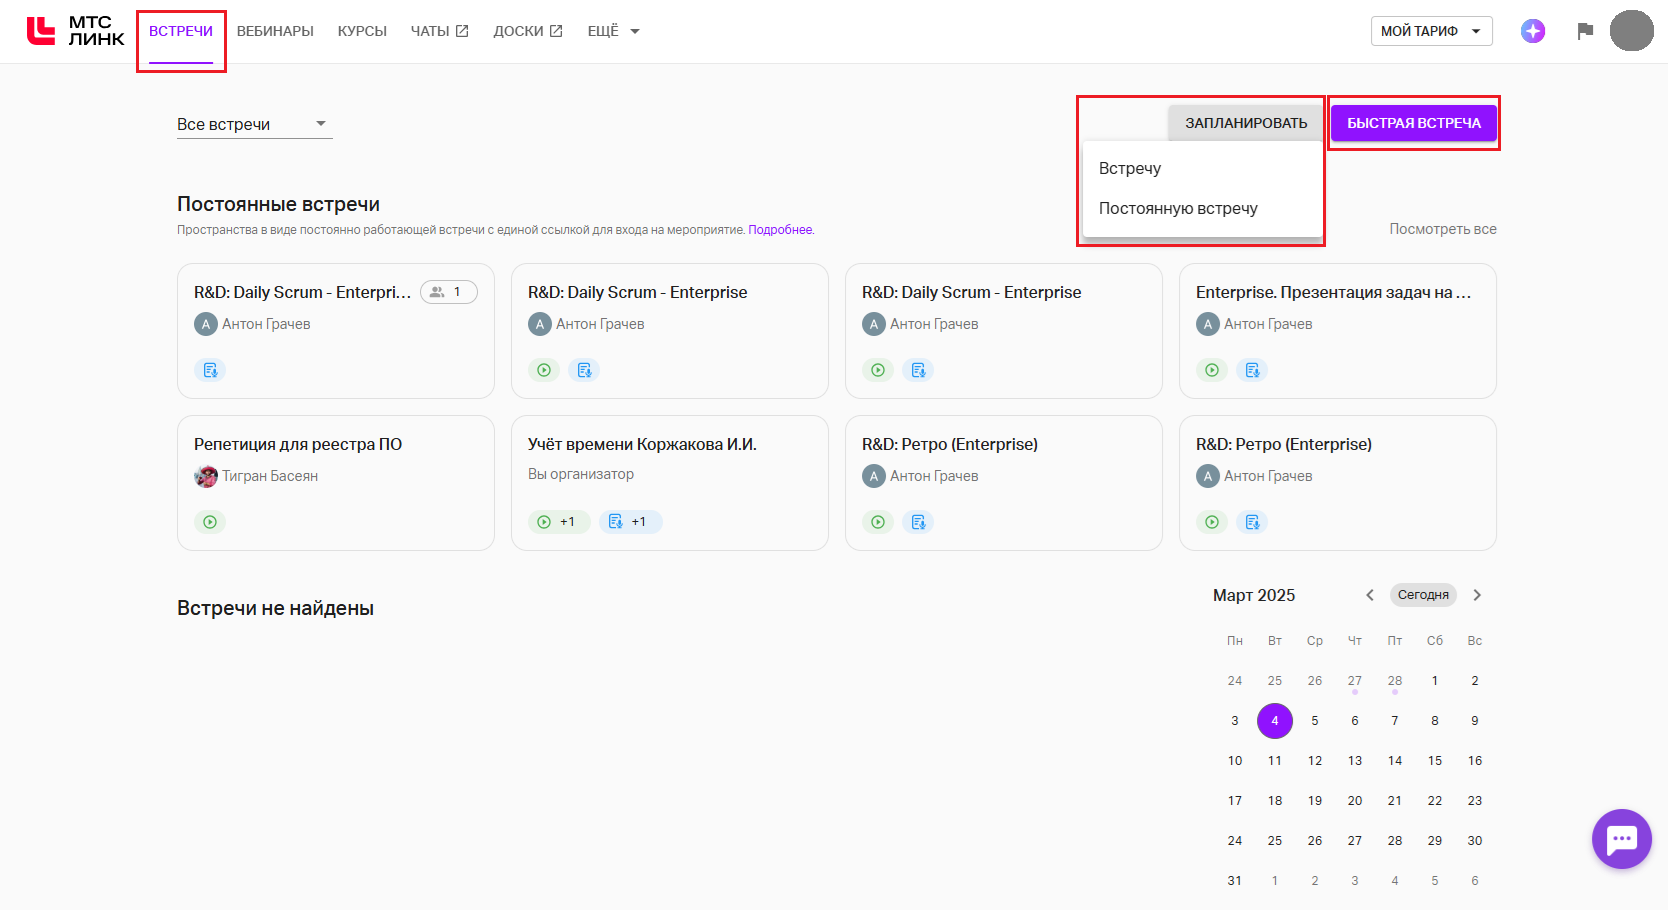
Task: Click the flag icon in header
Action: pos(1585,31)
